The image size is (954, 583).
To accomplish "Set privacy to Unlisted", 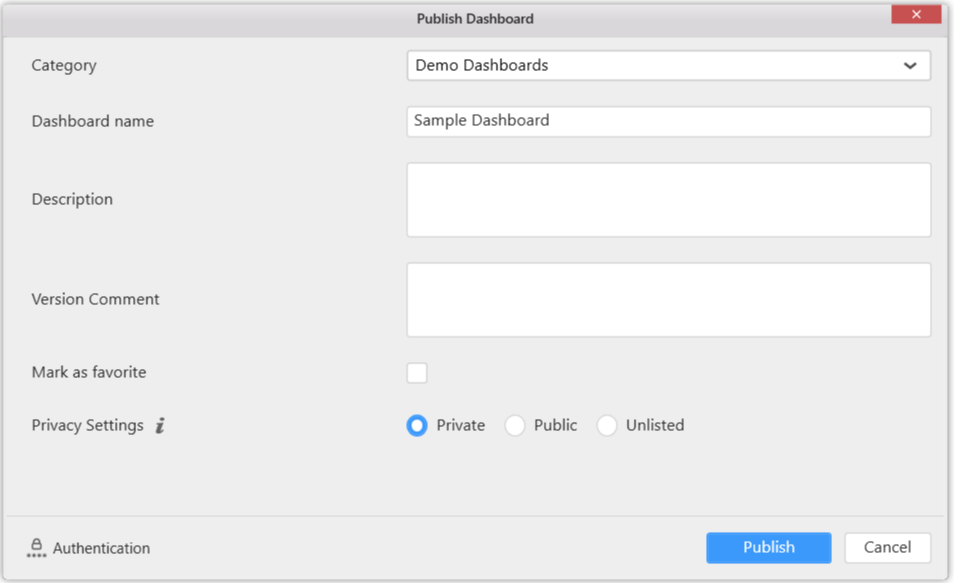I will [607, 426].
